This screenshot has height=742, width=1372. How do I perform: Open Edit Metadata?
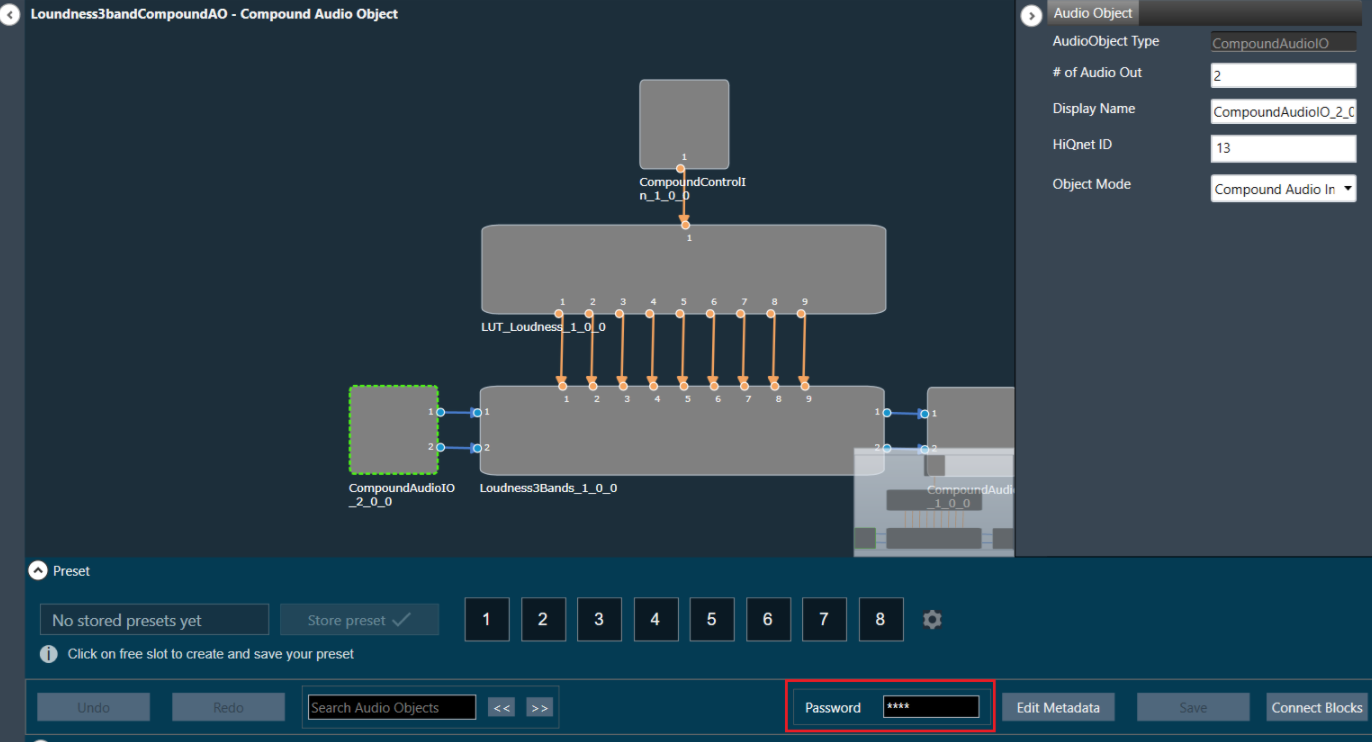[1058, 707]
